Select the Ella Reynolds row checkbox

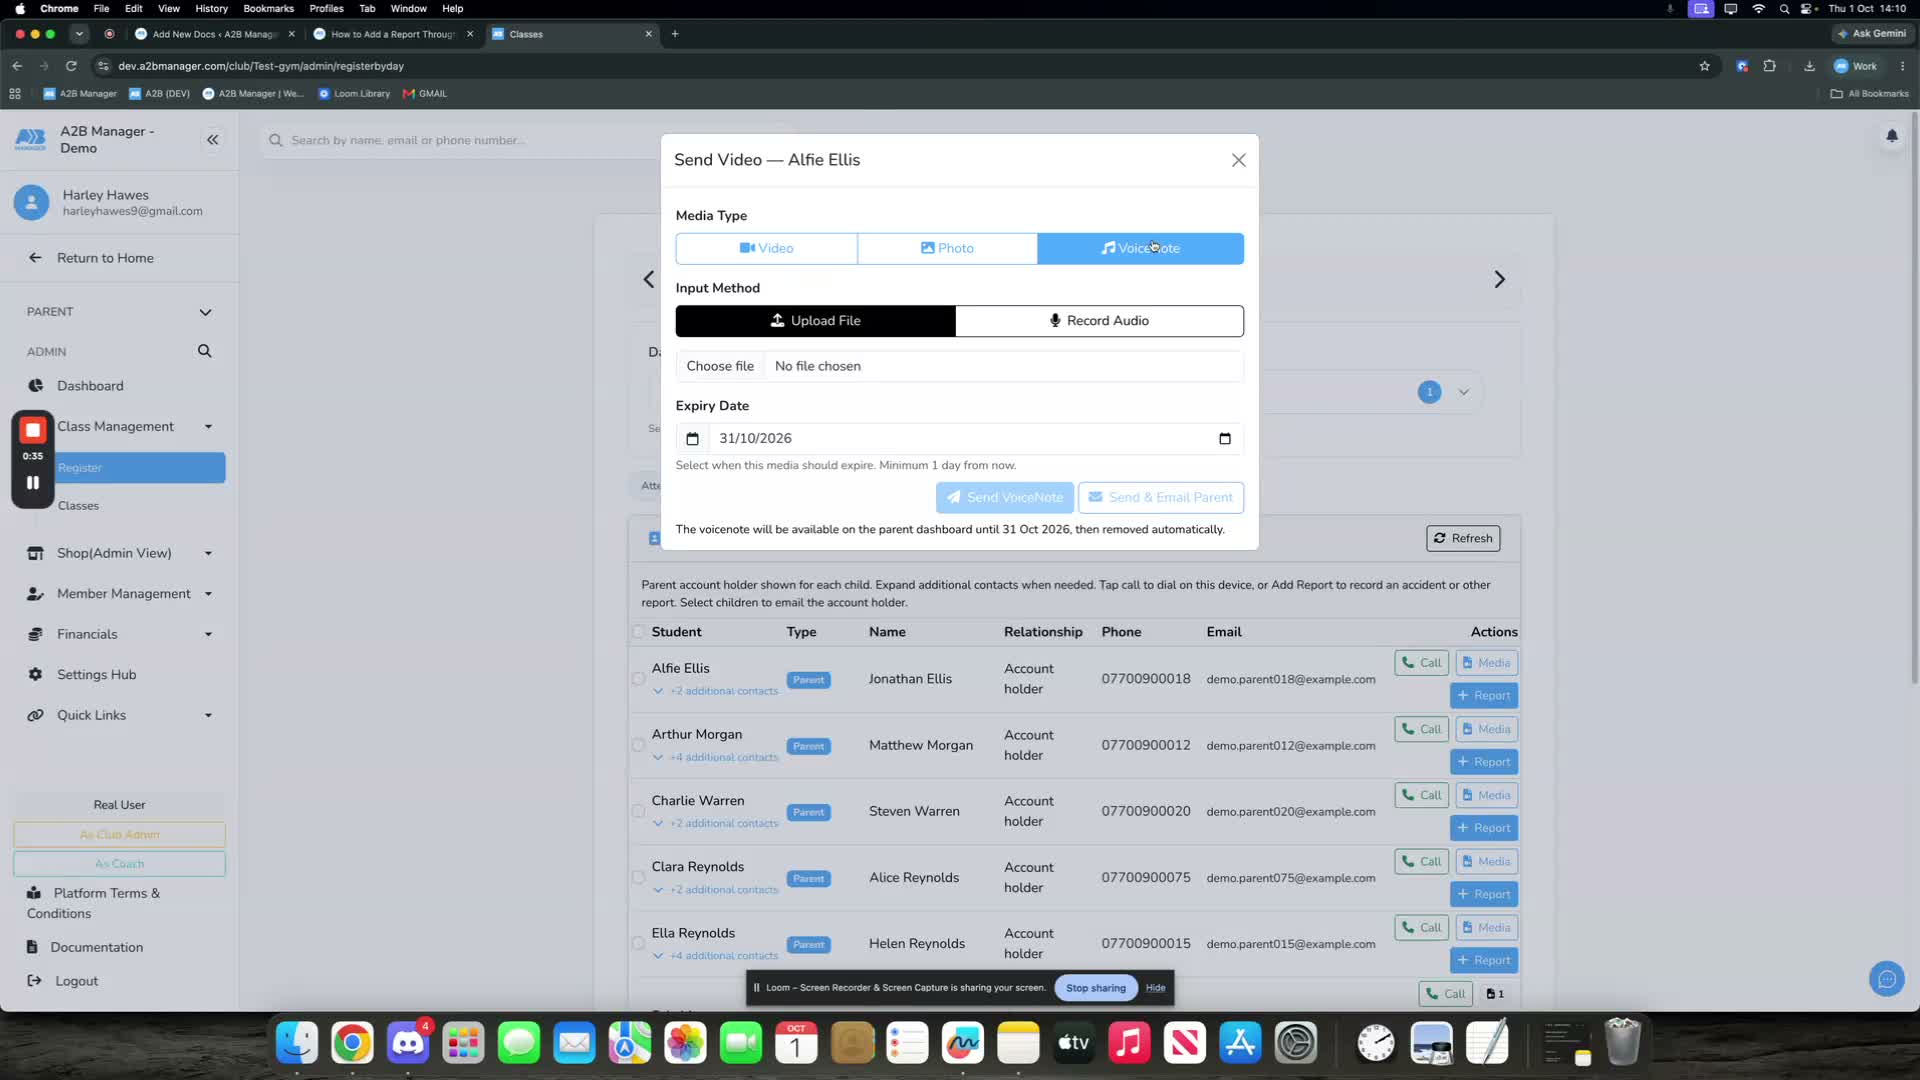[638, 943]
